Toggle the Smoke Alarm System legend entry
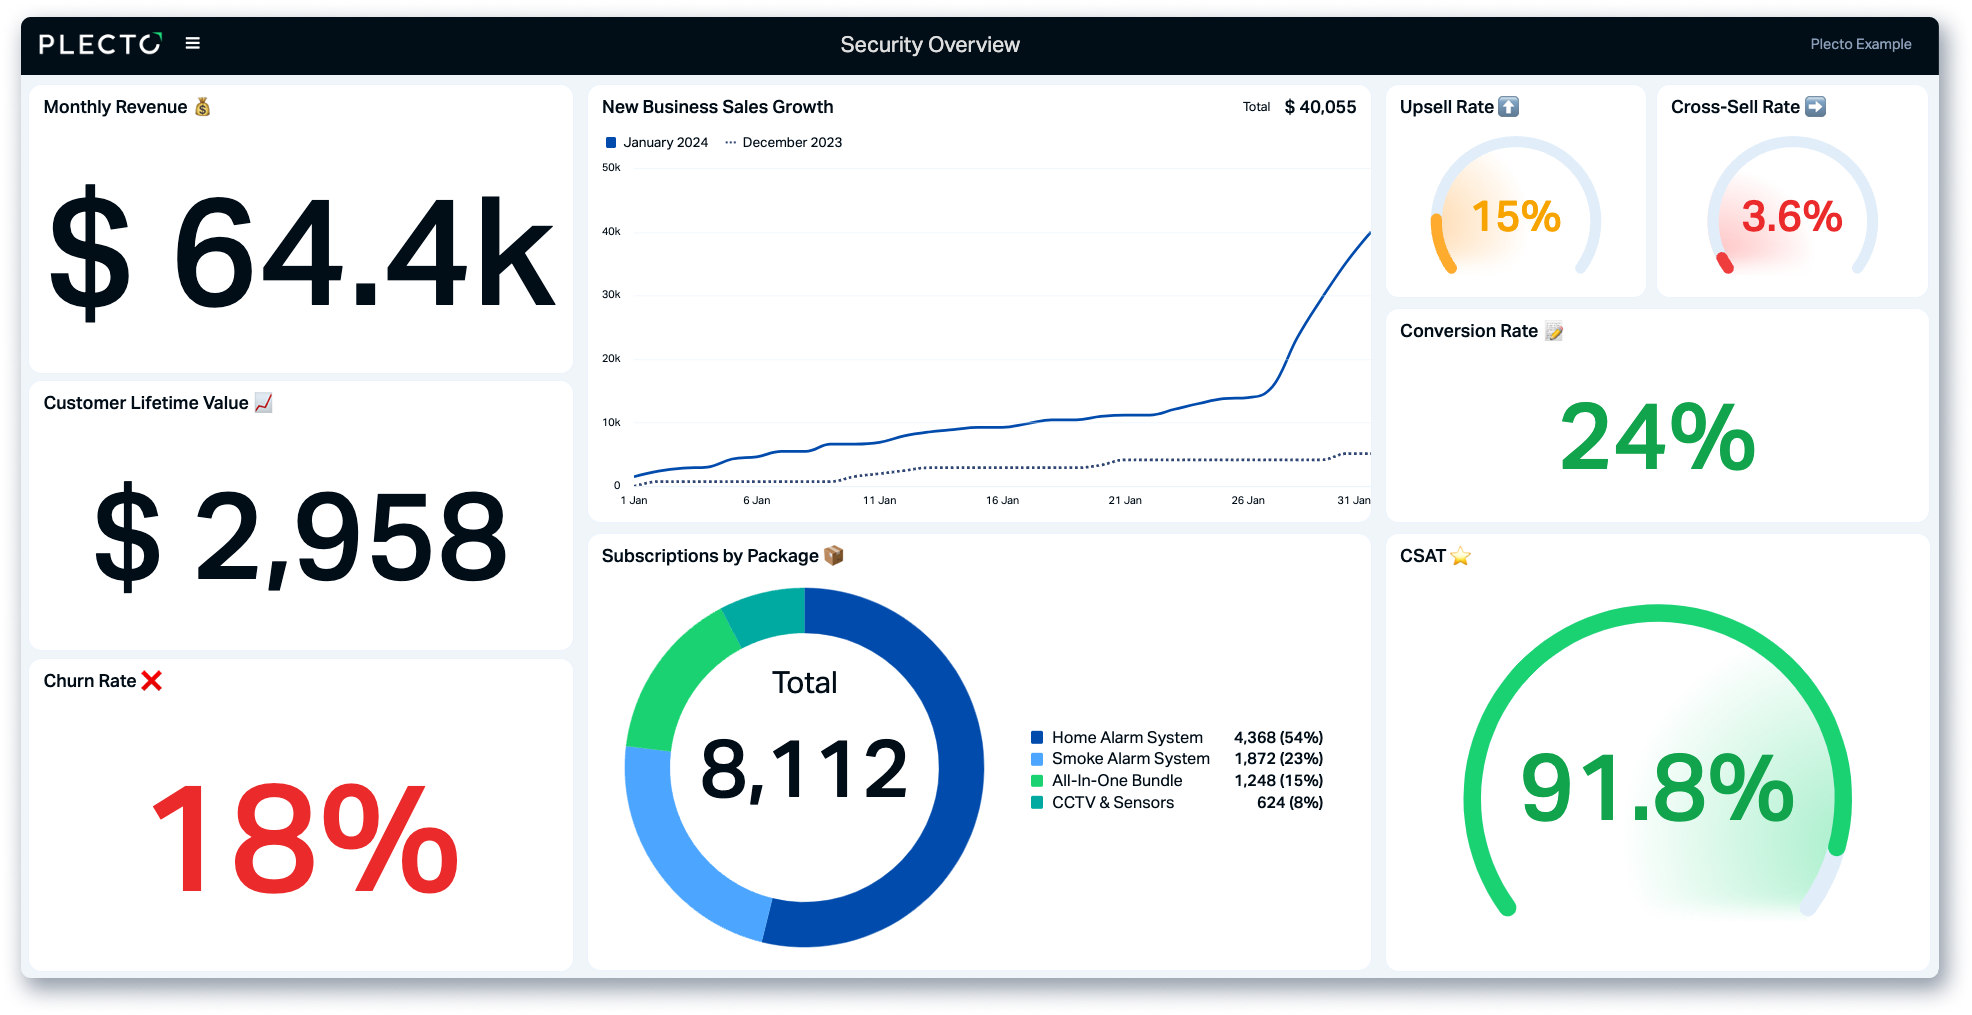 pos(1120,759)
